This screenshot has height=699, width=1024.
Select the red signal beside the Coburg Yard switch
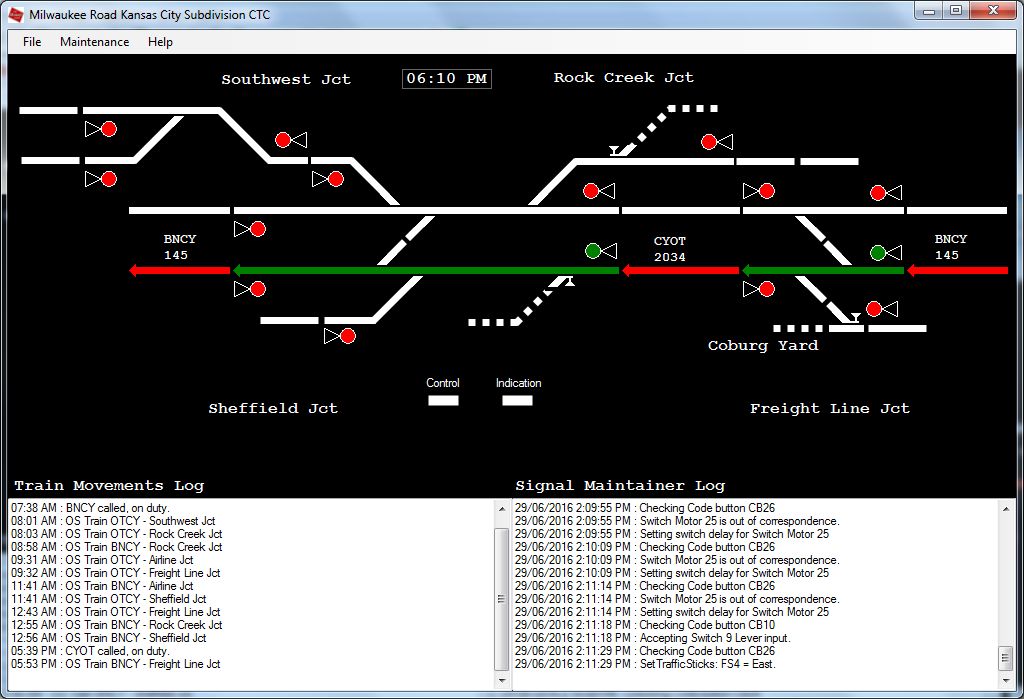874,309
